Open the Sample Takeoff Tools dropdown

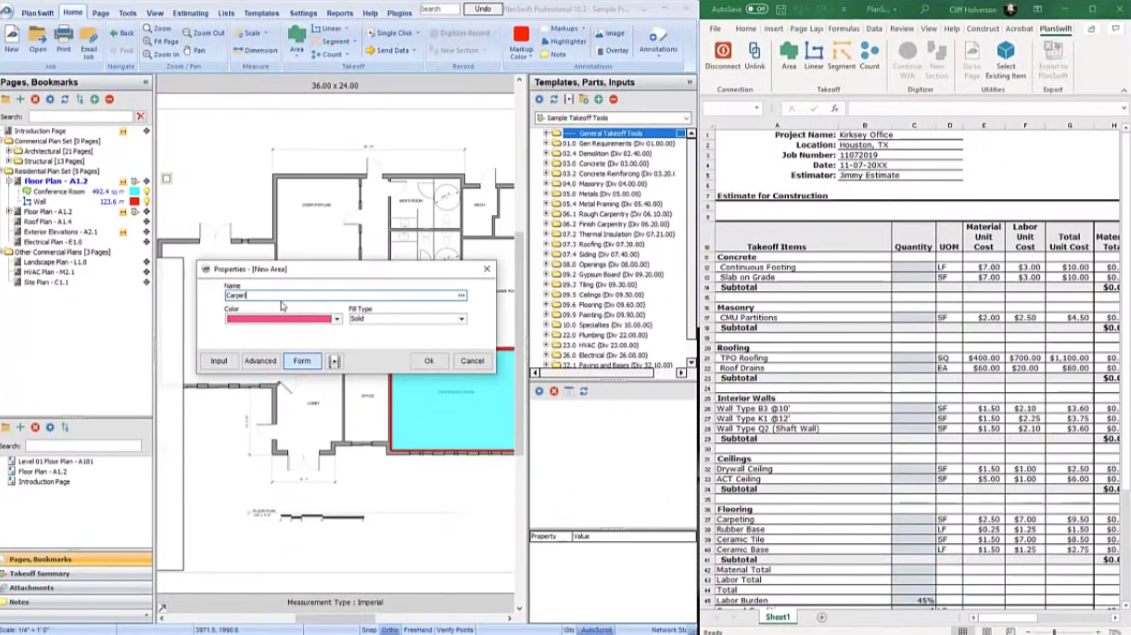(x=685, y=118)
